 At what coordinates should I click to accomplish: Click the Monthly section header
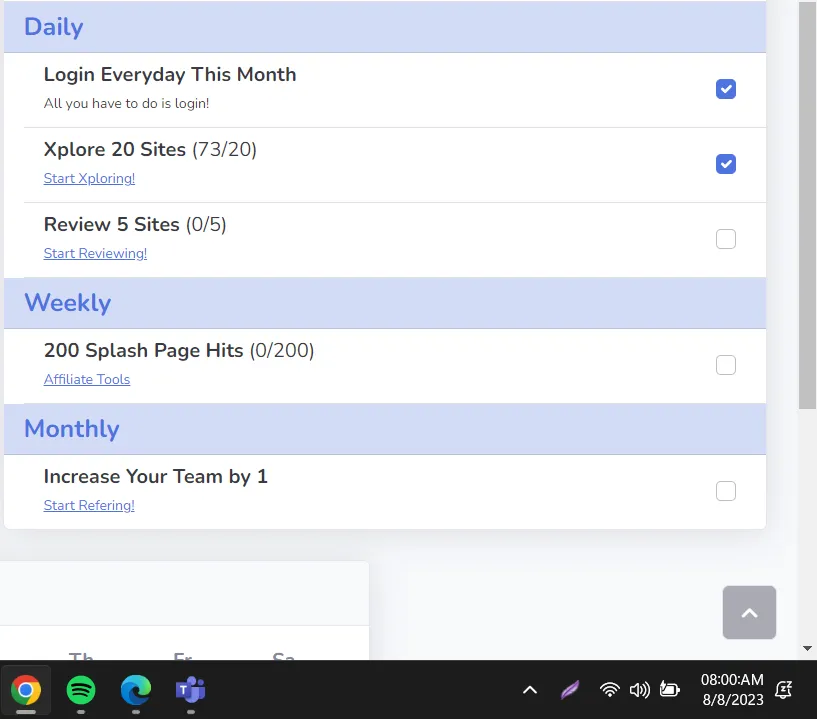pyautogui.click(x=385, y=429)
